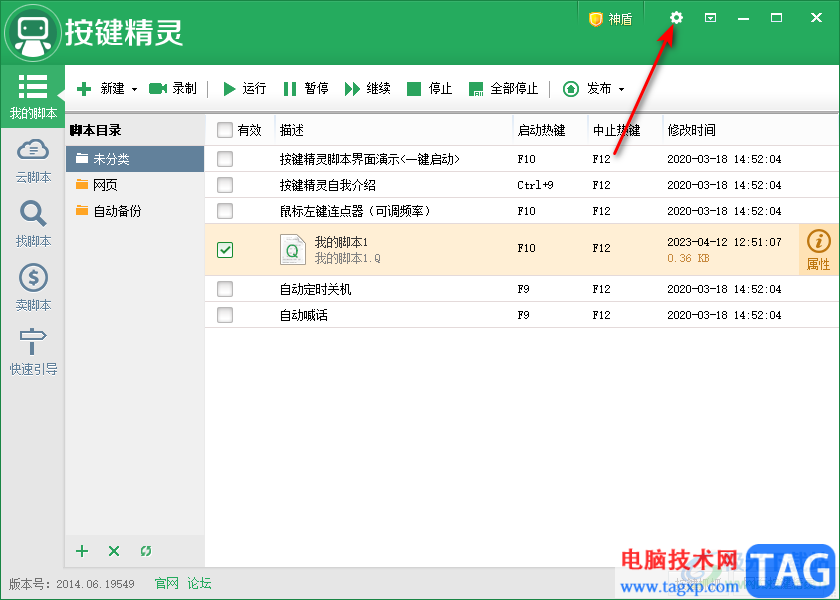
Task: Sort by 中止热键 column header
Action: (x=626, y=130)
